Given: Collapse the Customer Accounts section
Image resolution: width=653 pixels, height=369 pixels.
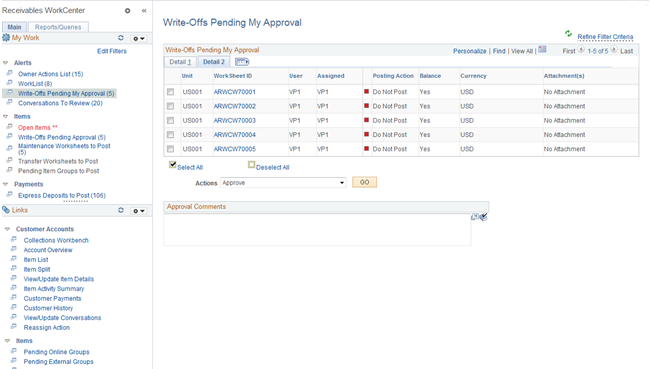Looking at the screenshot, I should point(7,229).
